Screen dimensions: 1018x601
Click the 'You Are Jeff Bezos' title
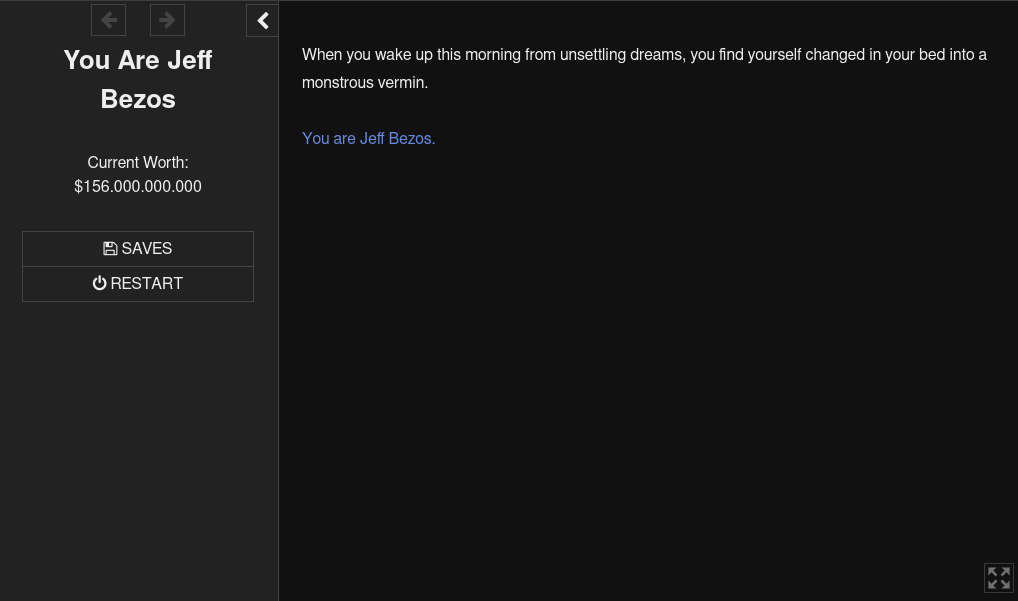coord(138,79)
